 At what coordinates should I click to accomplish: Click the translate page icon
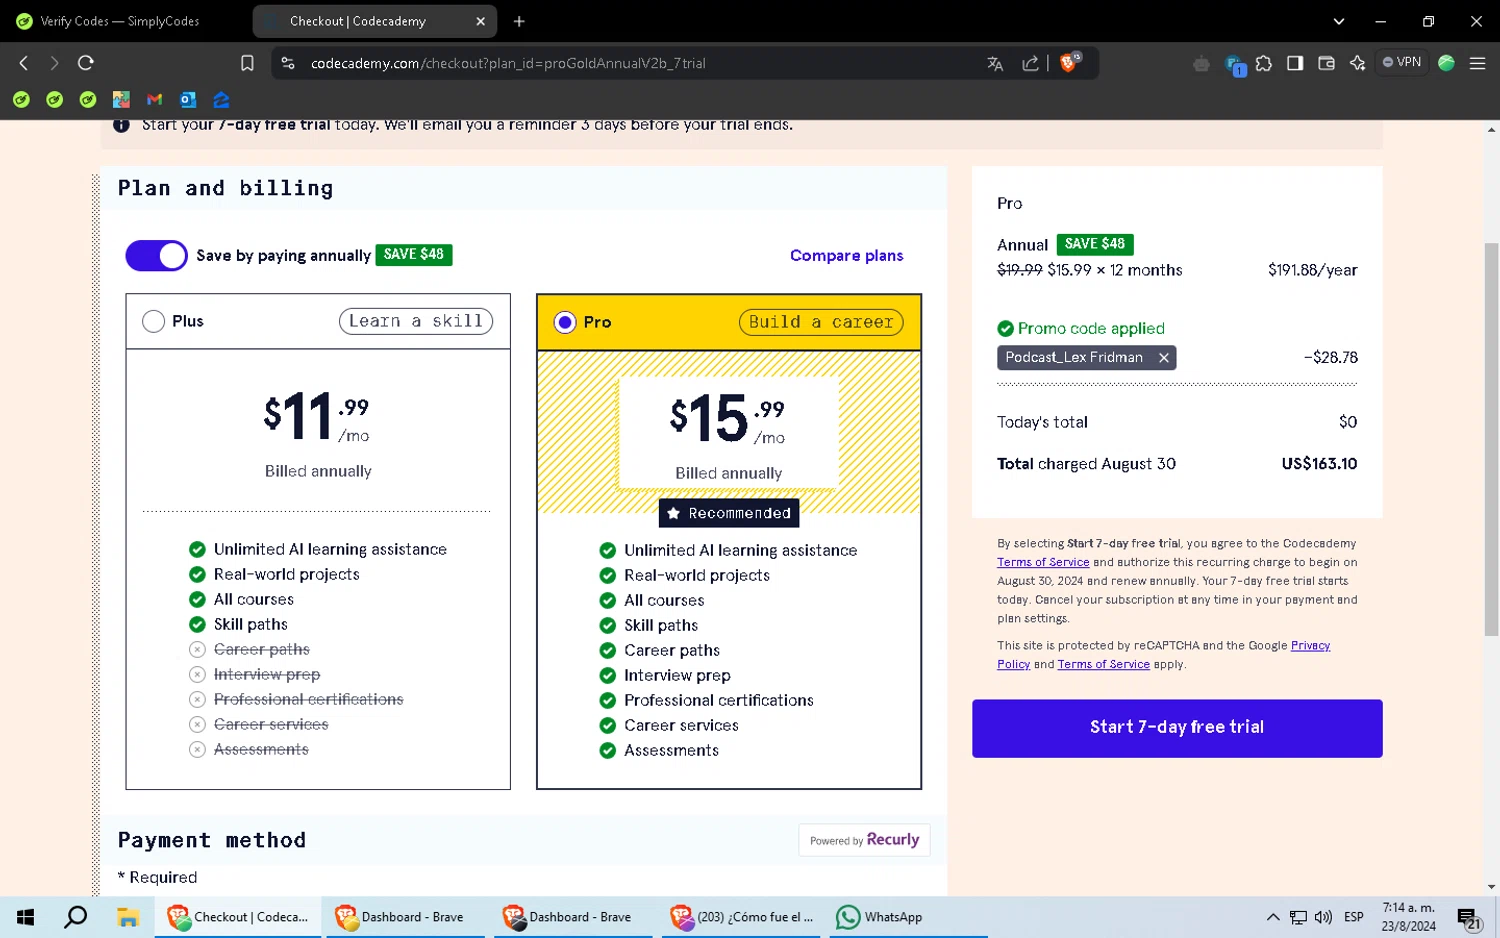coord(995,63)
